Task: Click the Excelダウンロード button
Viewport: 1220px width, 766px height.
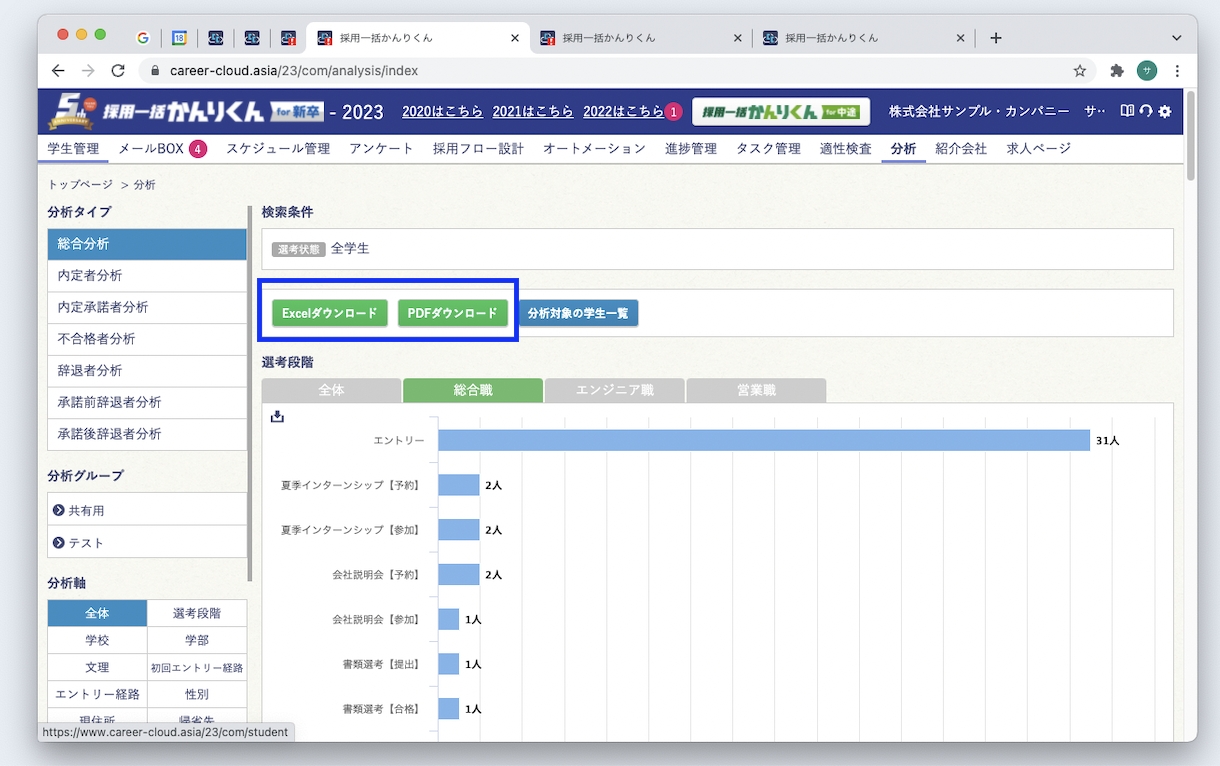Action: click(x=329, y=313)
